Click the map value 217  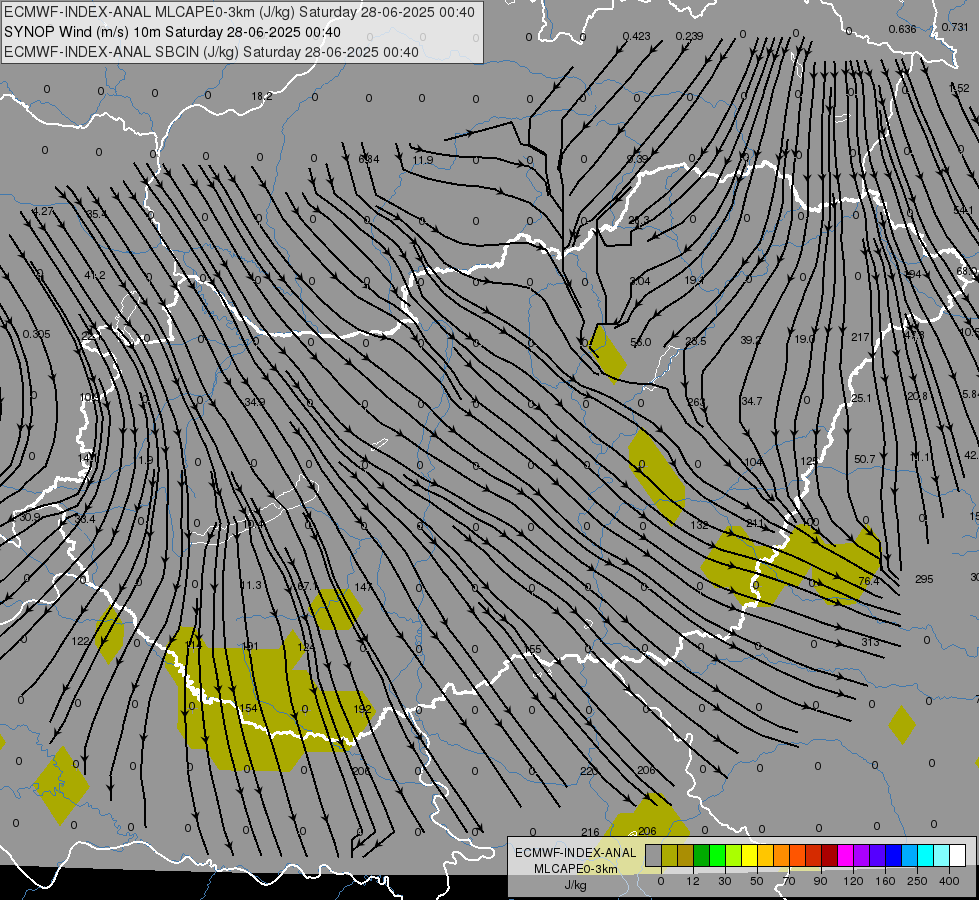pos(860,337)
